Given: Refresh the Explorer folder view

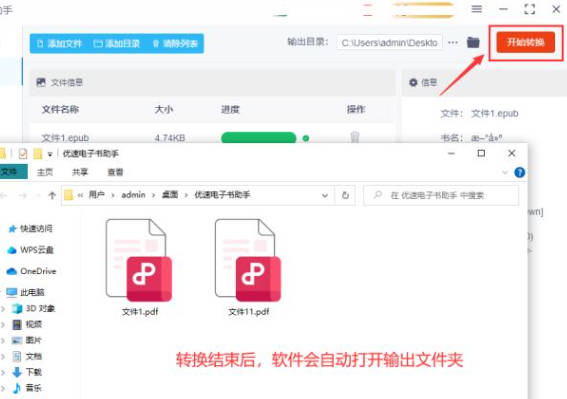Looking at the screenshot, I should tap(345, 195).
